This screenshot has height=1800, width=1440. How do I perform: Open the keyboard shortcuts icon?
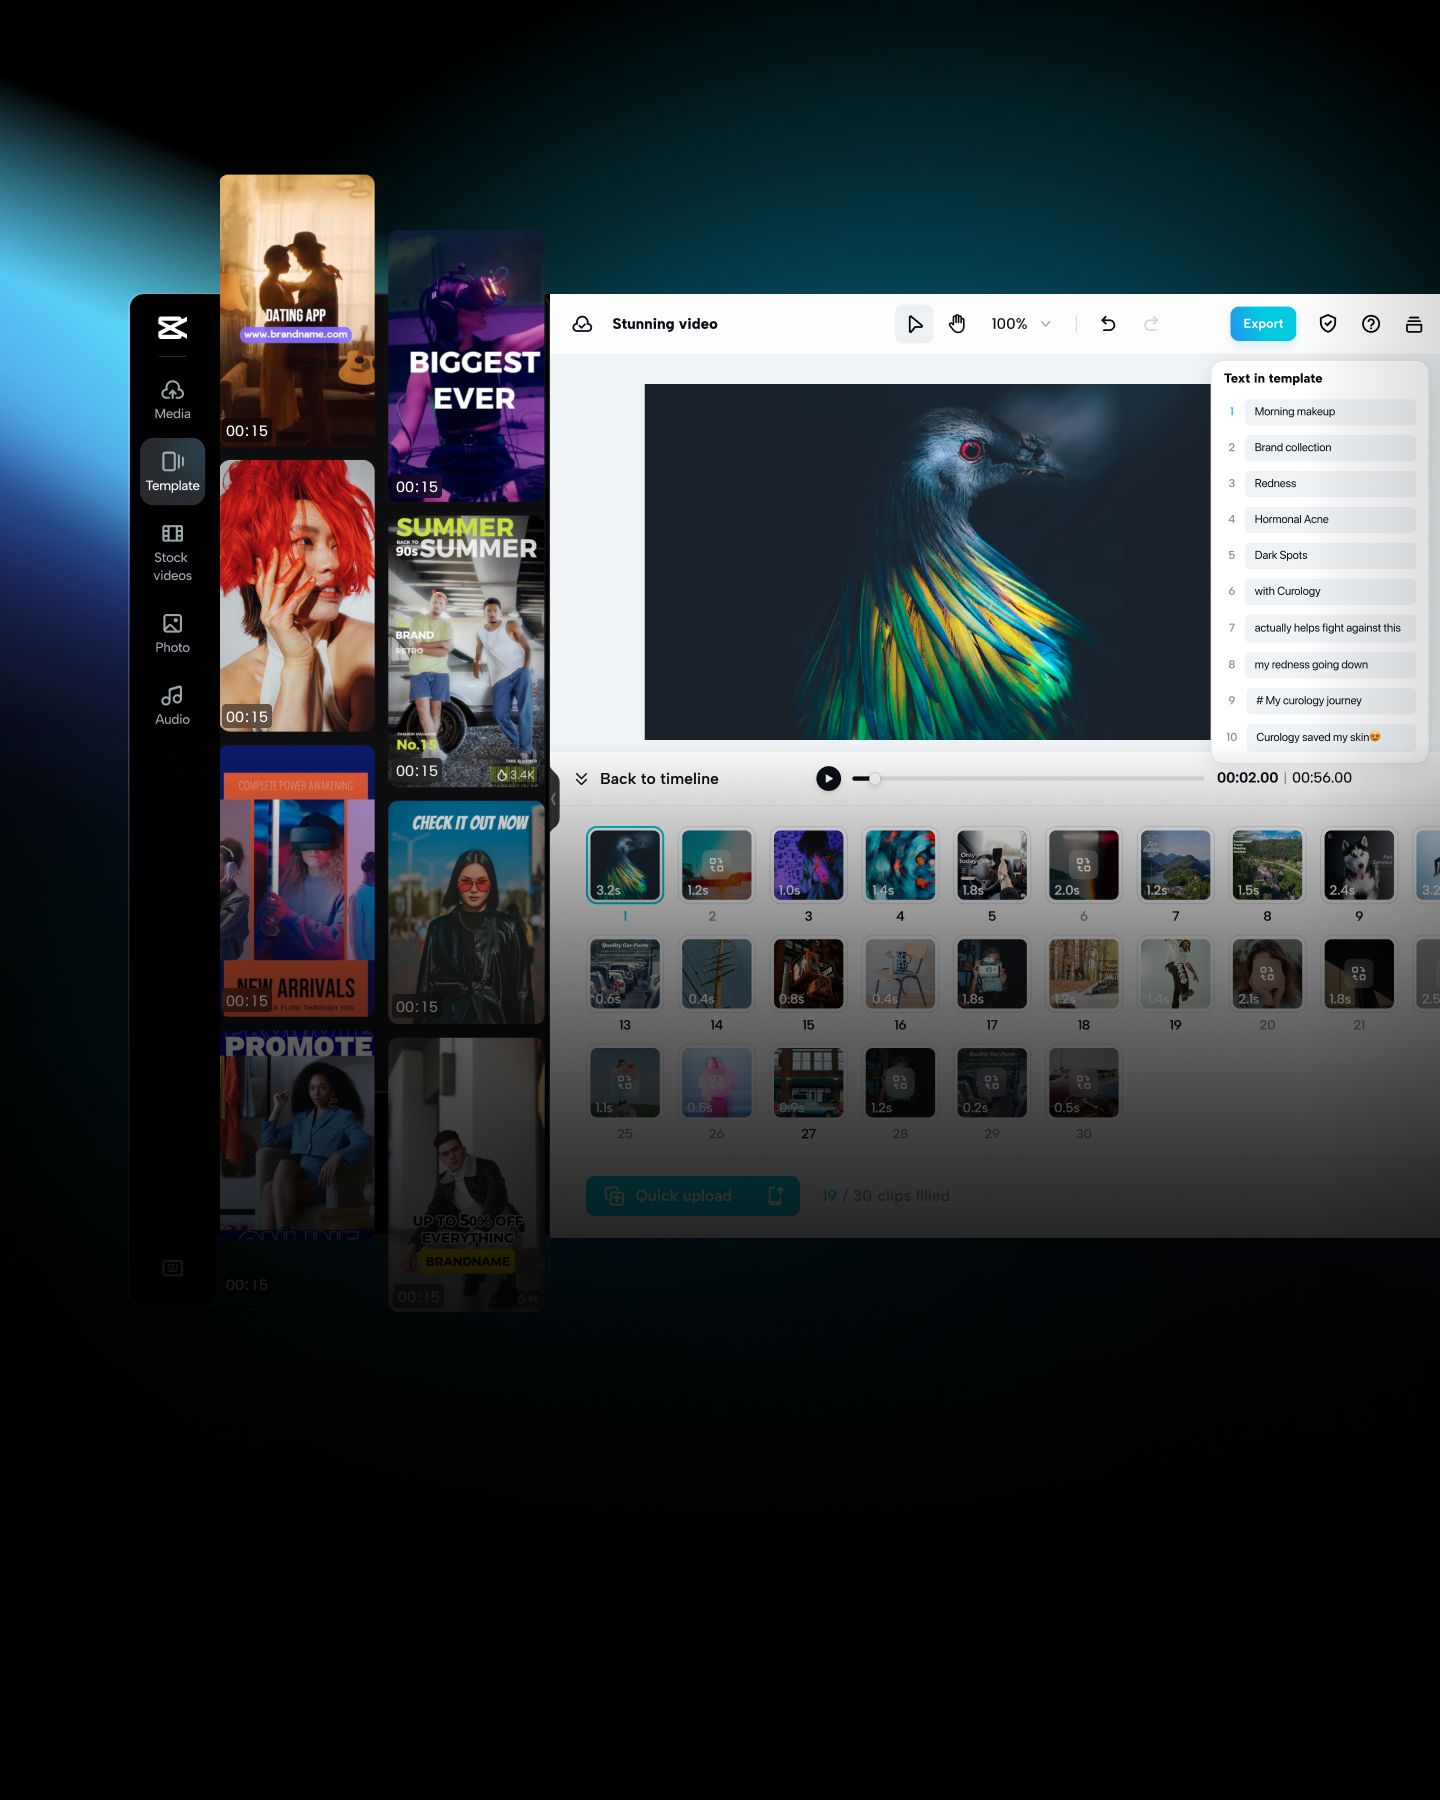(x=172, y=1268)
